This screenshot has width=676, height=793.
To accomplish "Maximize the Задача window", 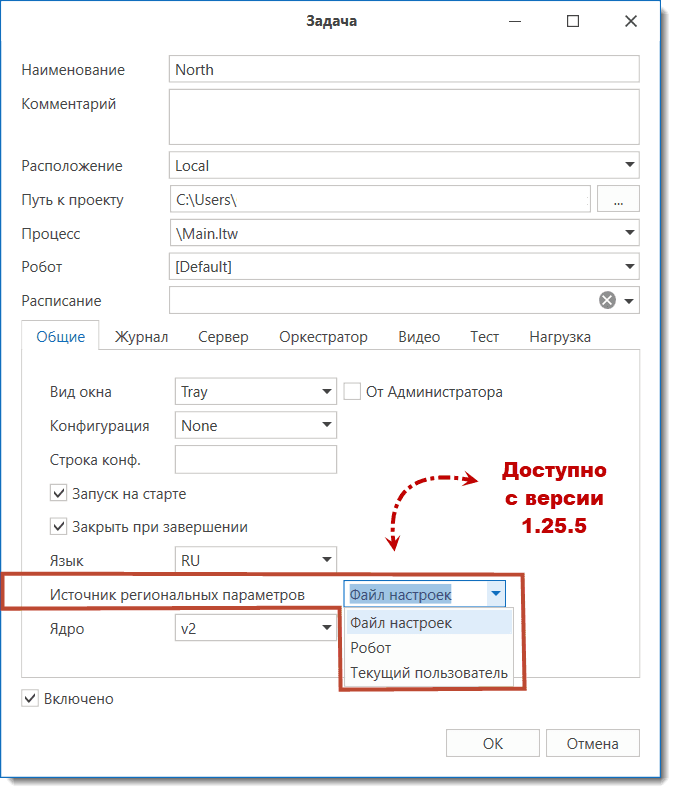I will pos(573,21).
